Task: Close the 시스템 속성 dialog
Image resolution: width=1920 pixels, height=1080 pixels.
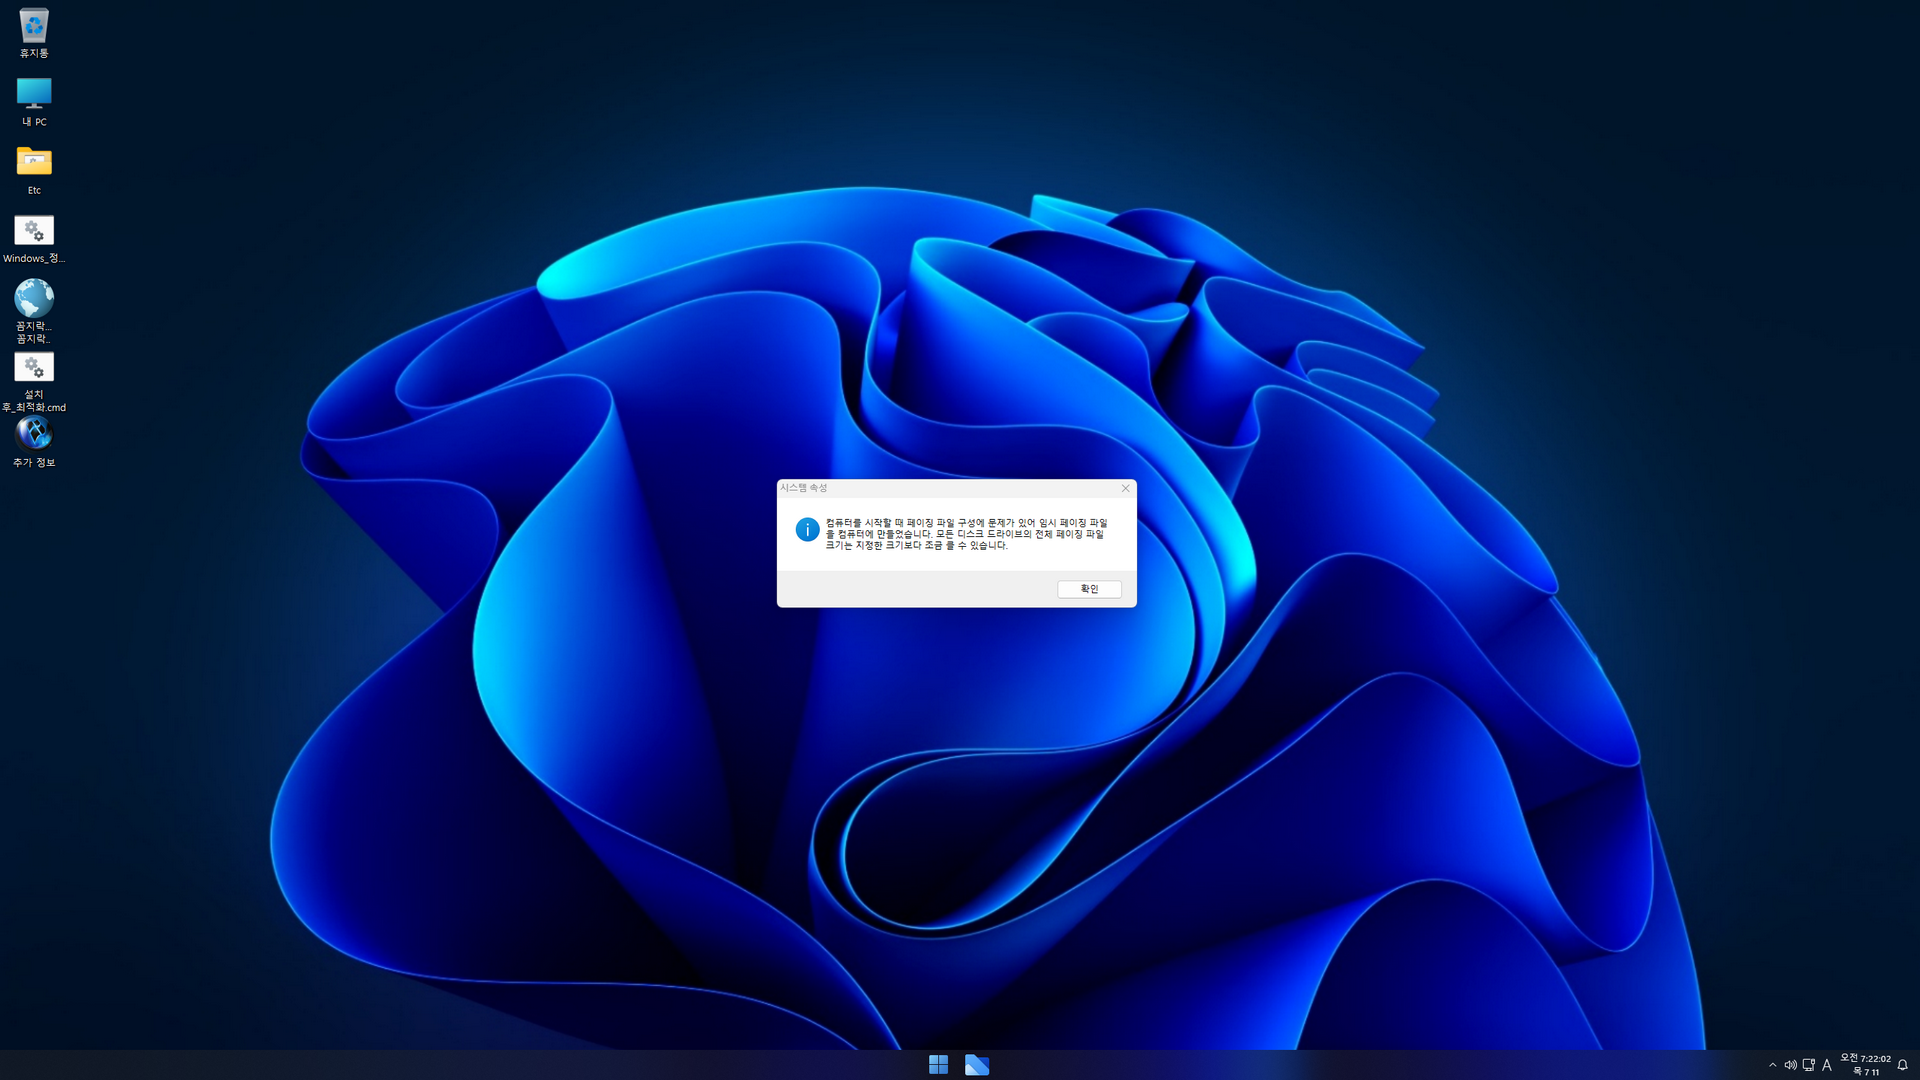Action: [x=1125, y=488]
